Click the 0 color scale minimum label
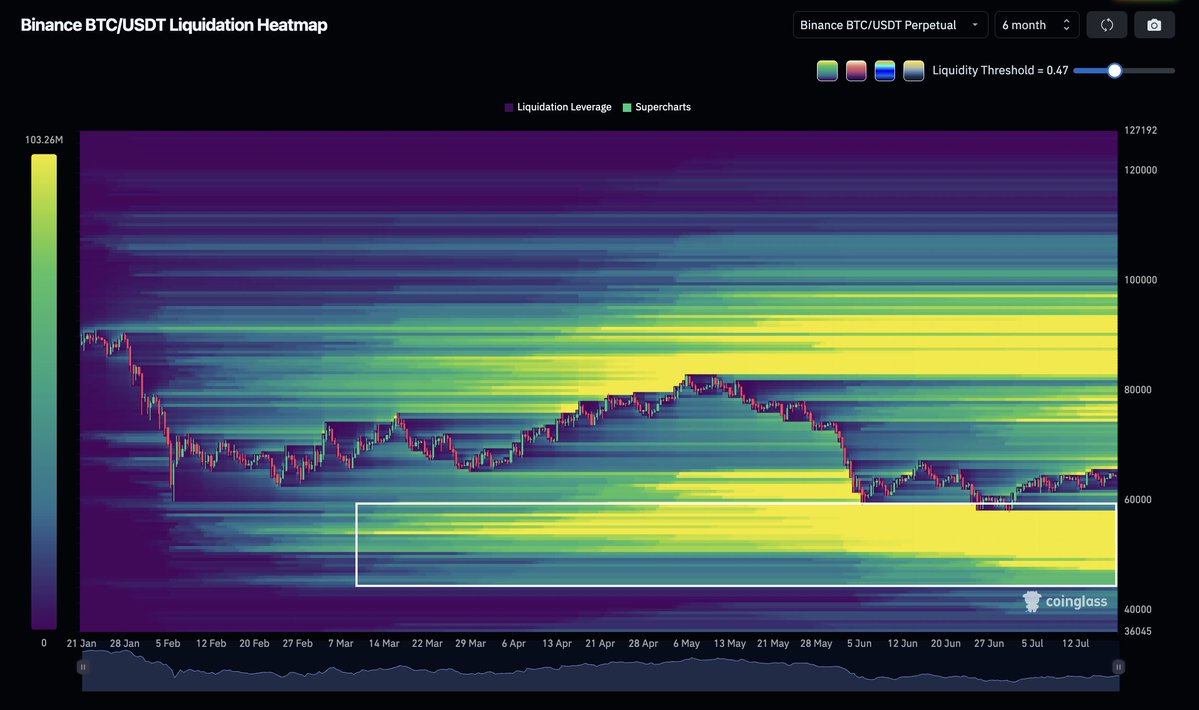 [x=44, y=644]
